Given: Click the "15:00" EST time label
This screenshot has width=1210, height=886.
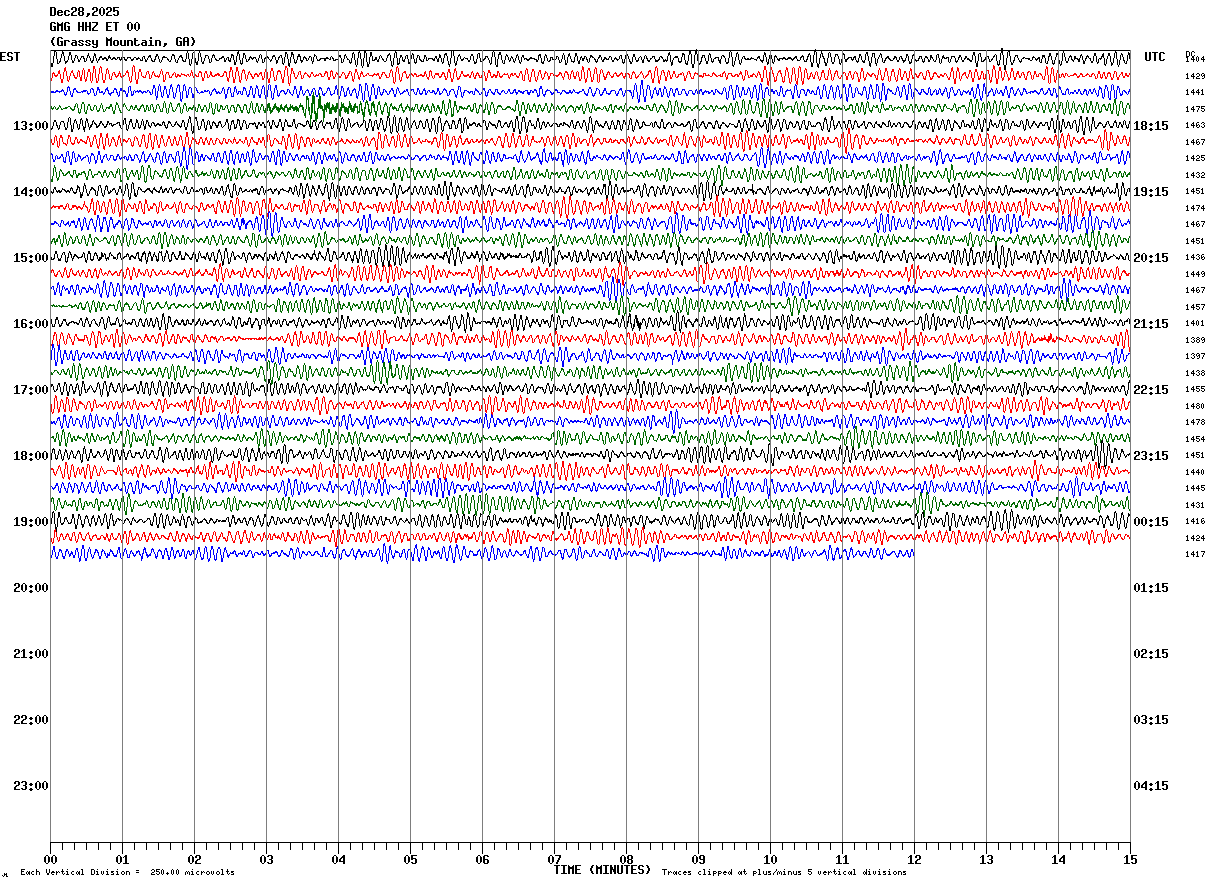Looking at the screenshot, I should (31, 257).
